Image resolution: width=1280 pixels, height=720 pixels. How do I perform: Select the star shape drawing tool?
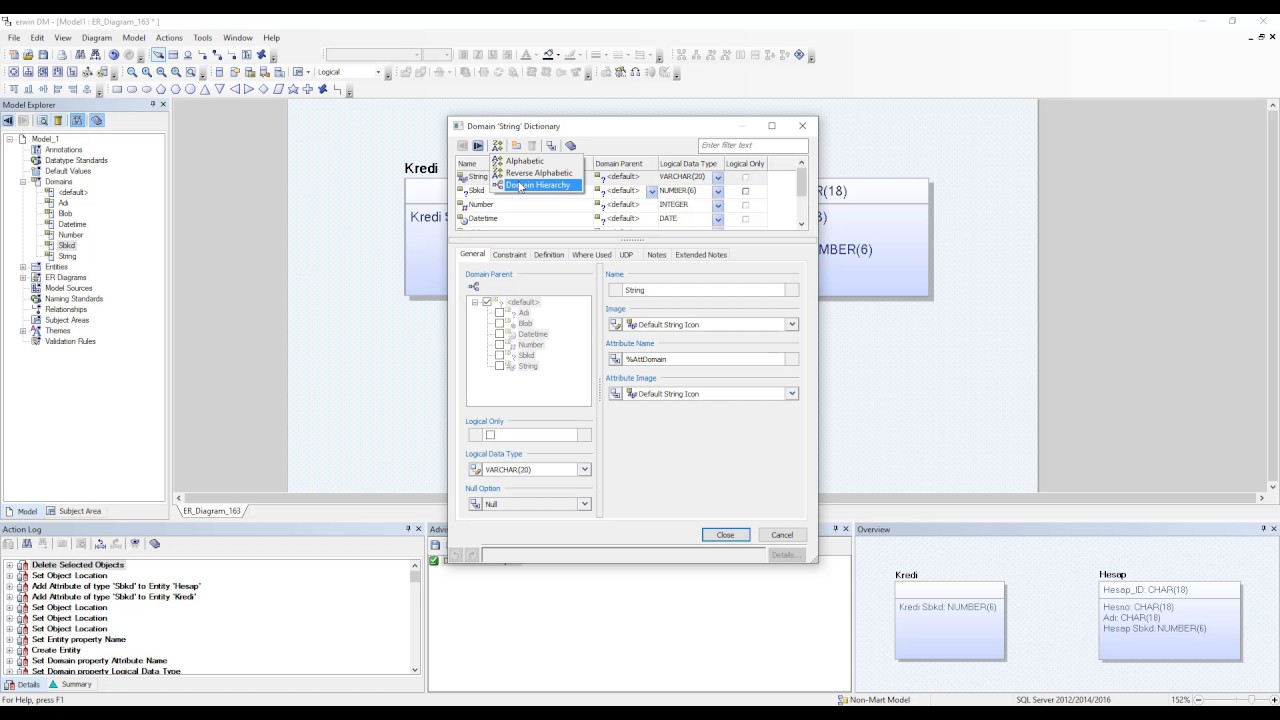coord(293,89)
